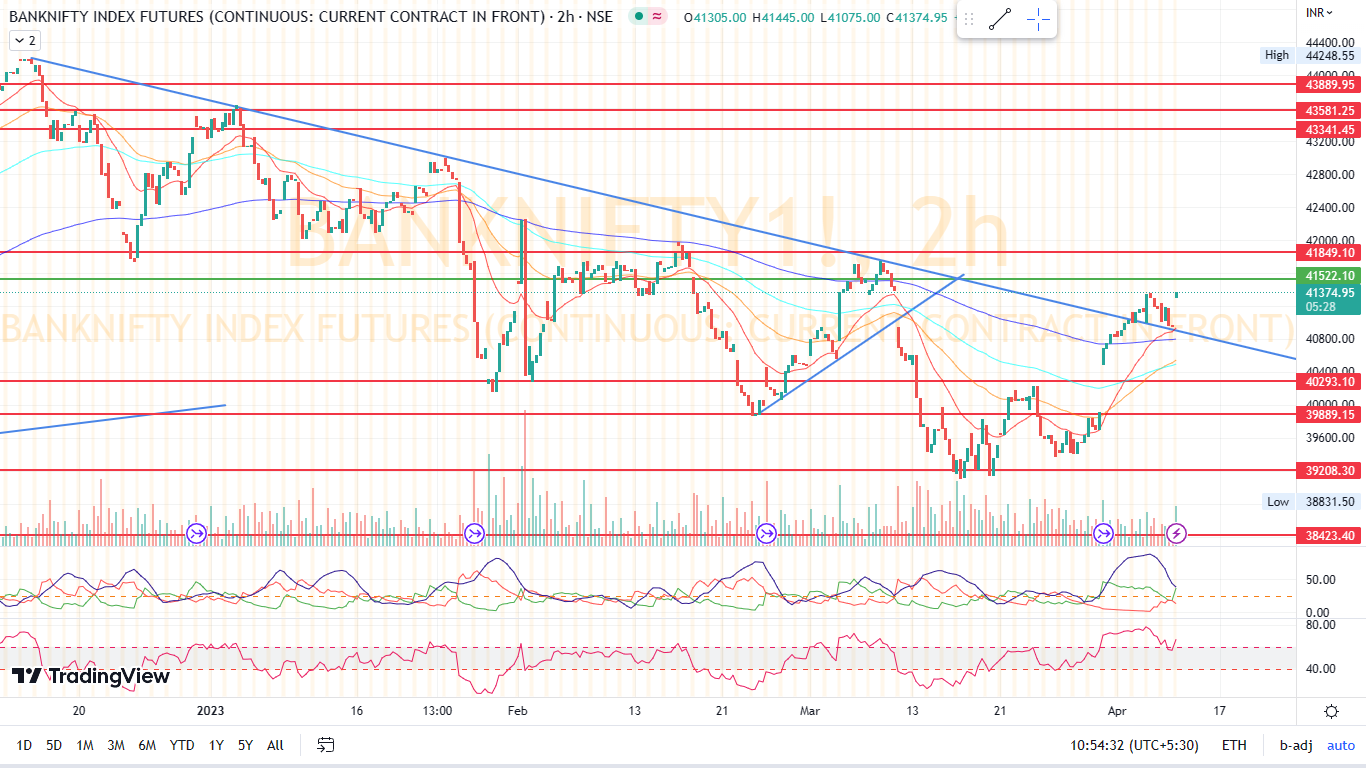The height and width of the screenshot is (768, 1366).
Task: Set date range to 1Y
Action: (216, 745)
